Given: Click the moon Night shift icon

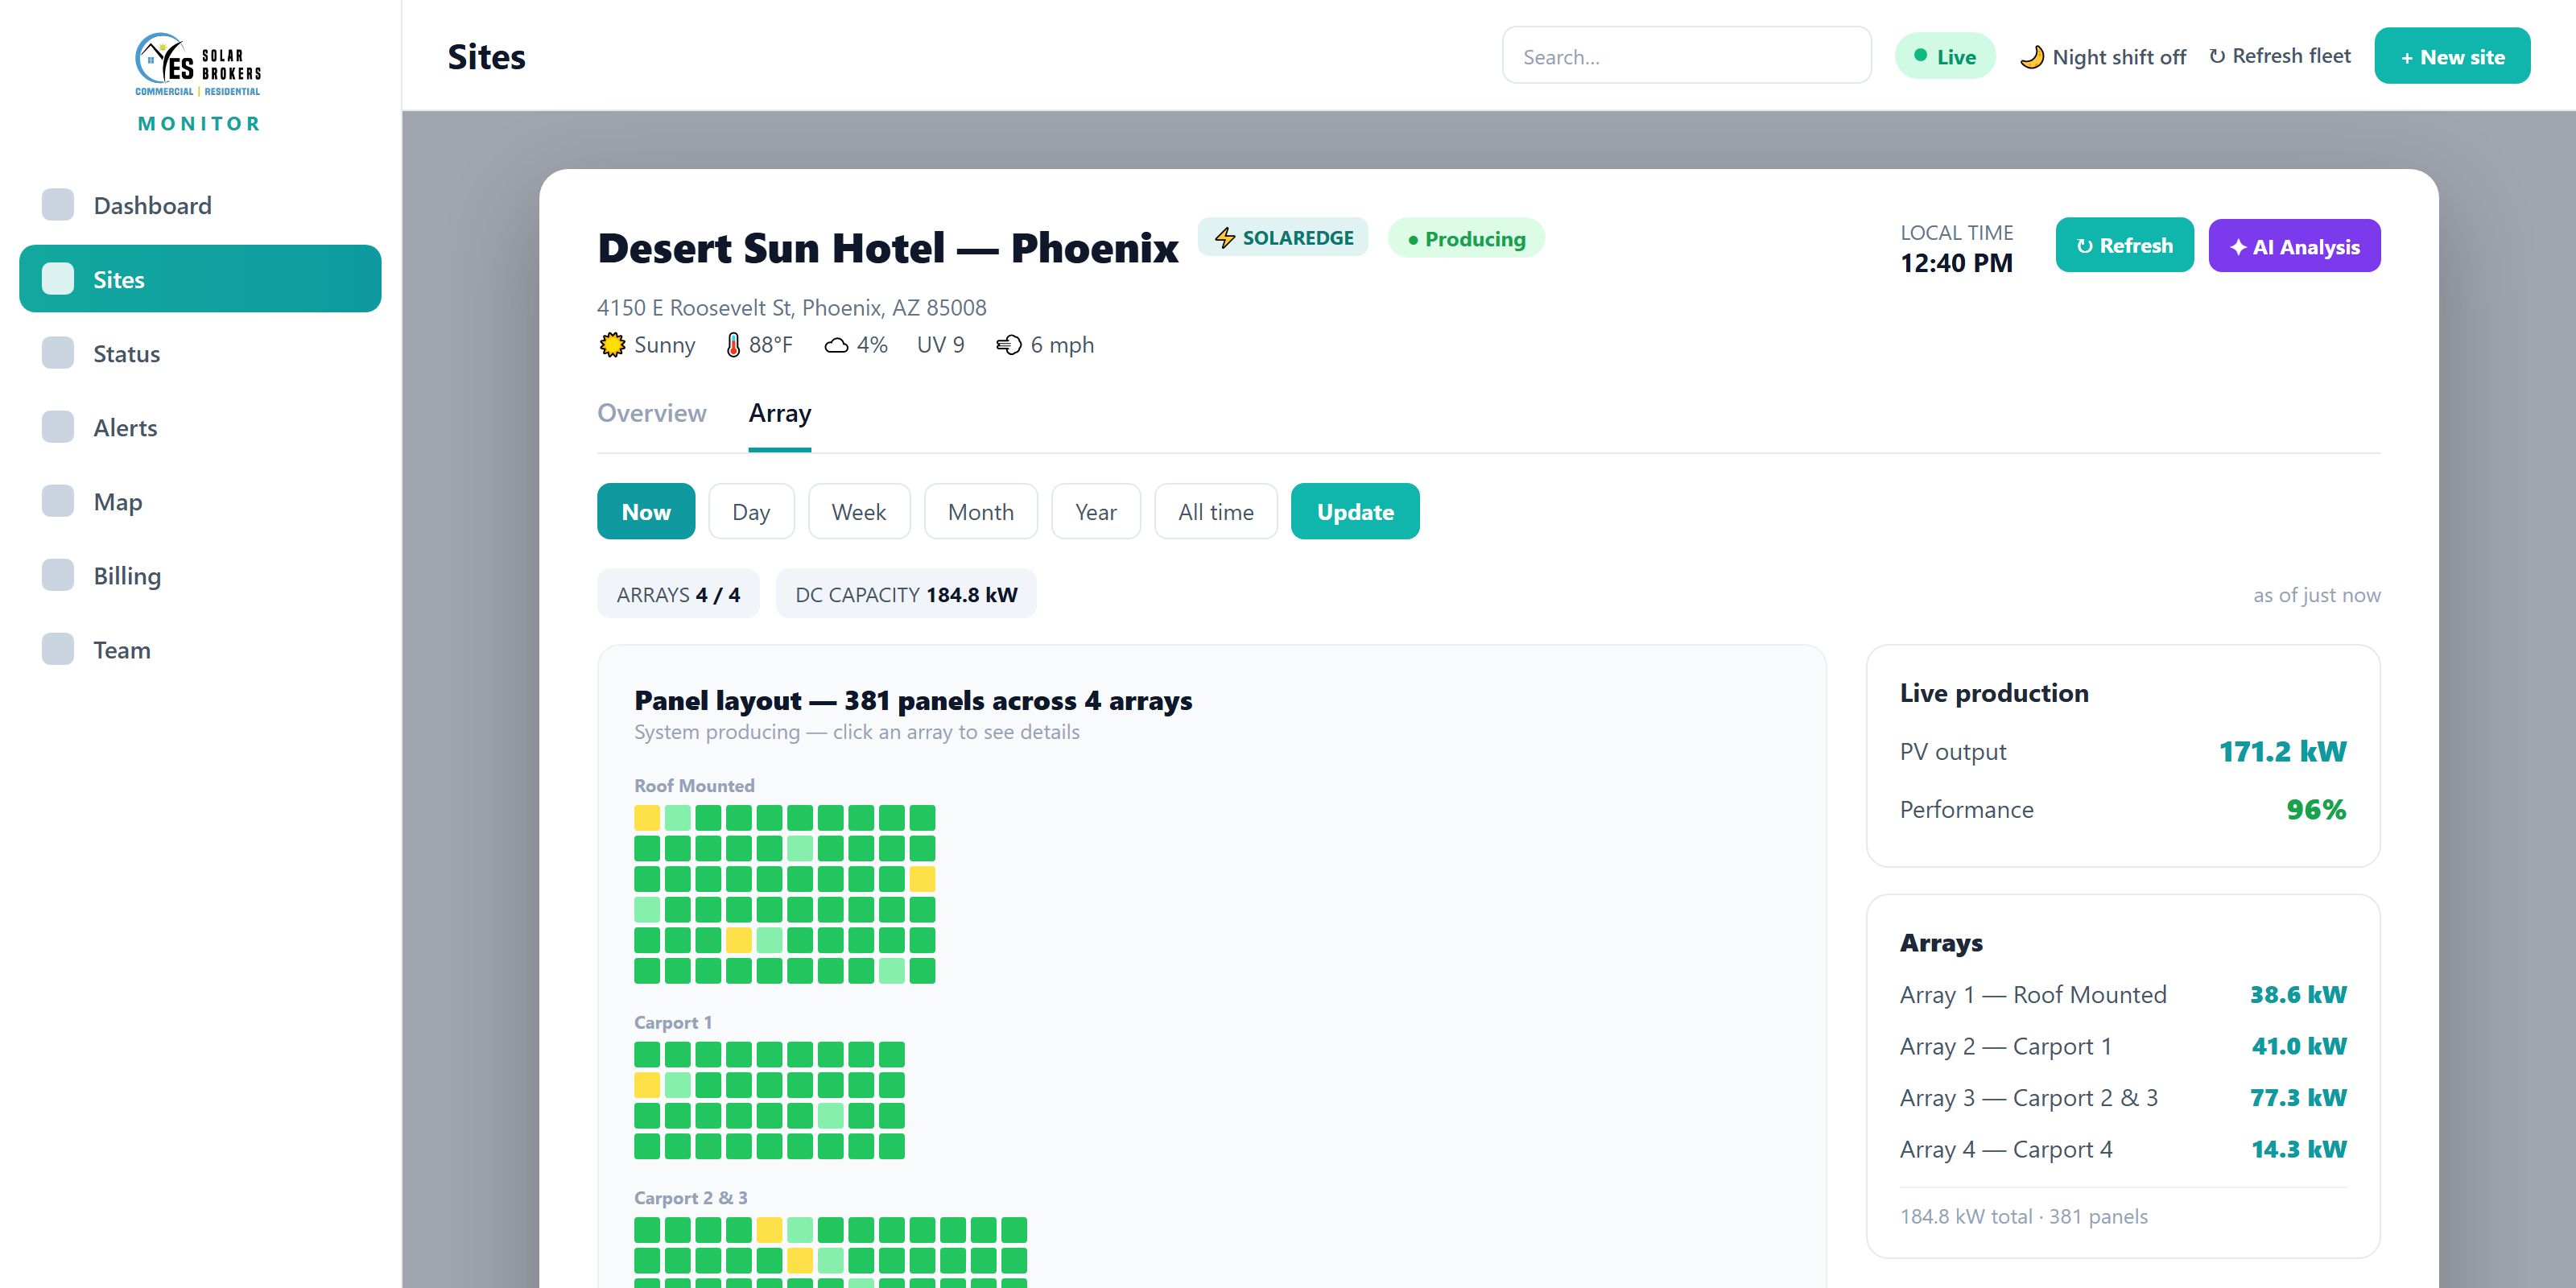Looking at the screenshot, I should pos(2031,57).
